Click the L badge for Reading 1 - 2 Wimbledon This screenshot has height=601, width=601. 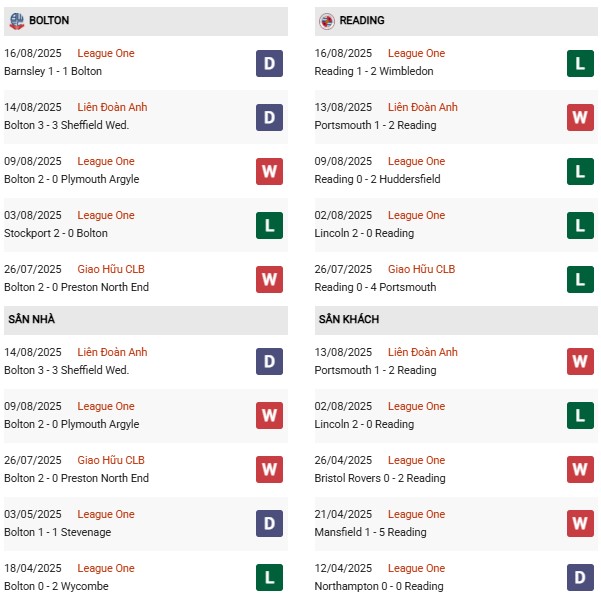click(580, 63)
